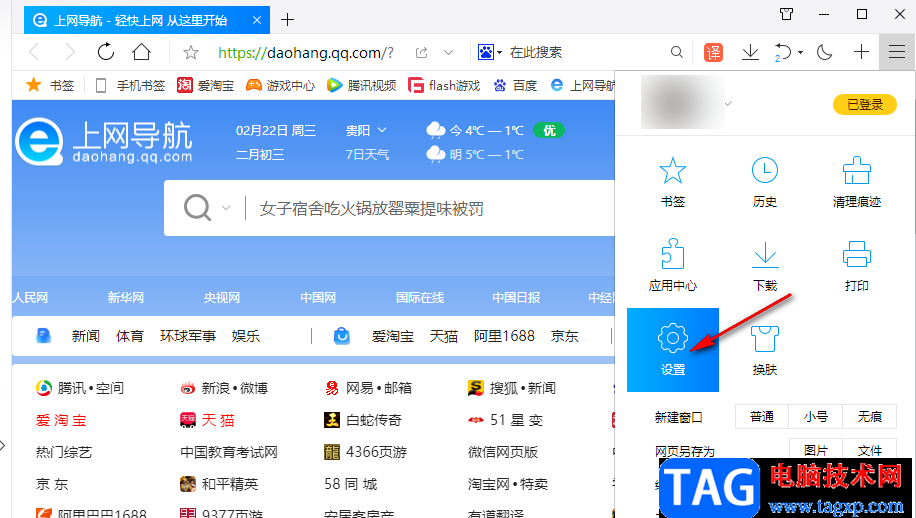The height and width of the screenshot is (518, 916).
Task: Open 书签 in the bookmarks bar
Action: [50, 85]
